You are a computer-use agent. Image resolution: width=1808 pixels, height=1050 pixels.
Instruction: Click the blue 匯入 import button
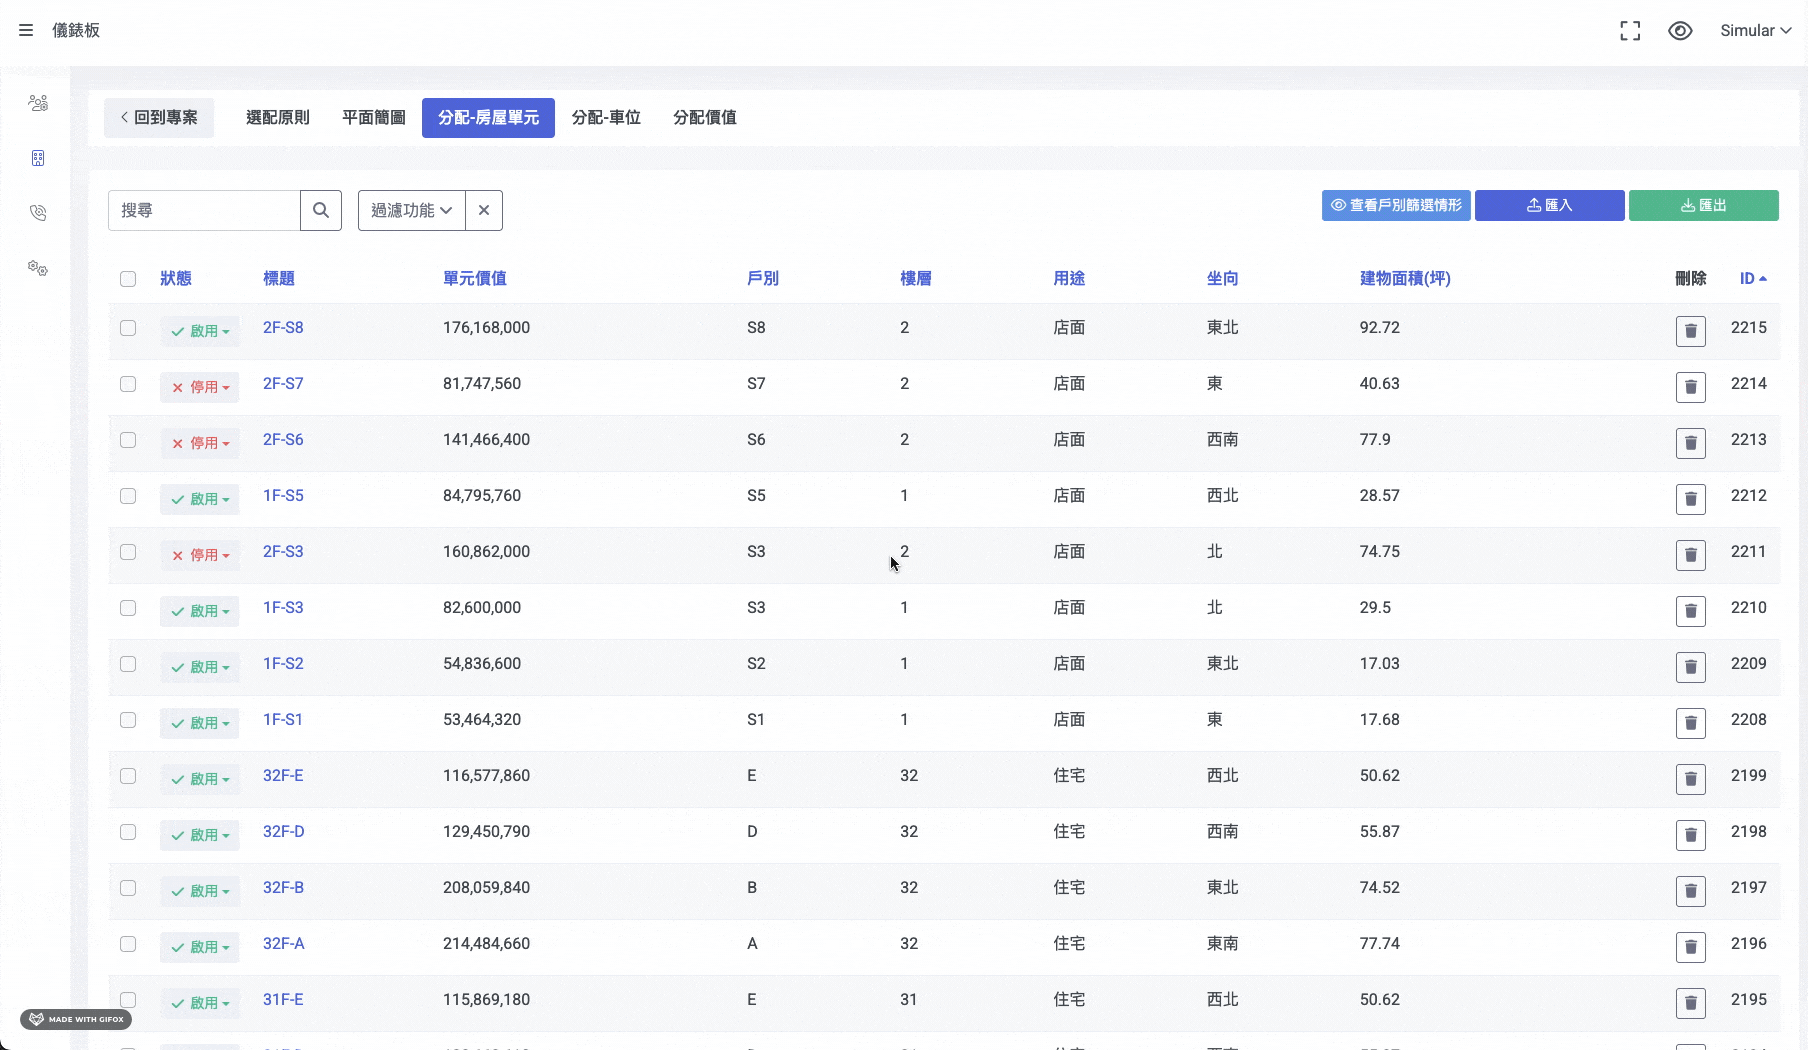pos(1550,205)
